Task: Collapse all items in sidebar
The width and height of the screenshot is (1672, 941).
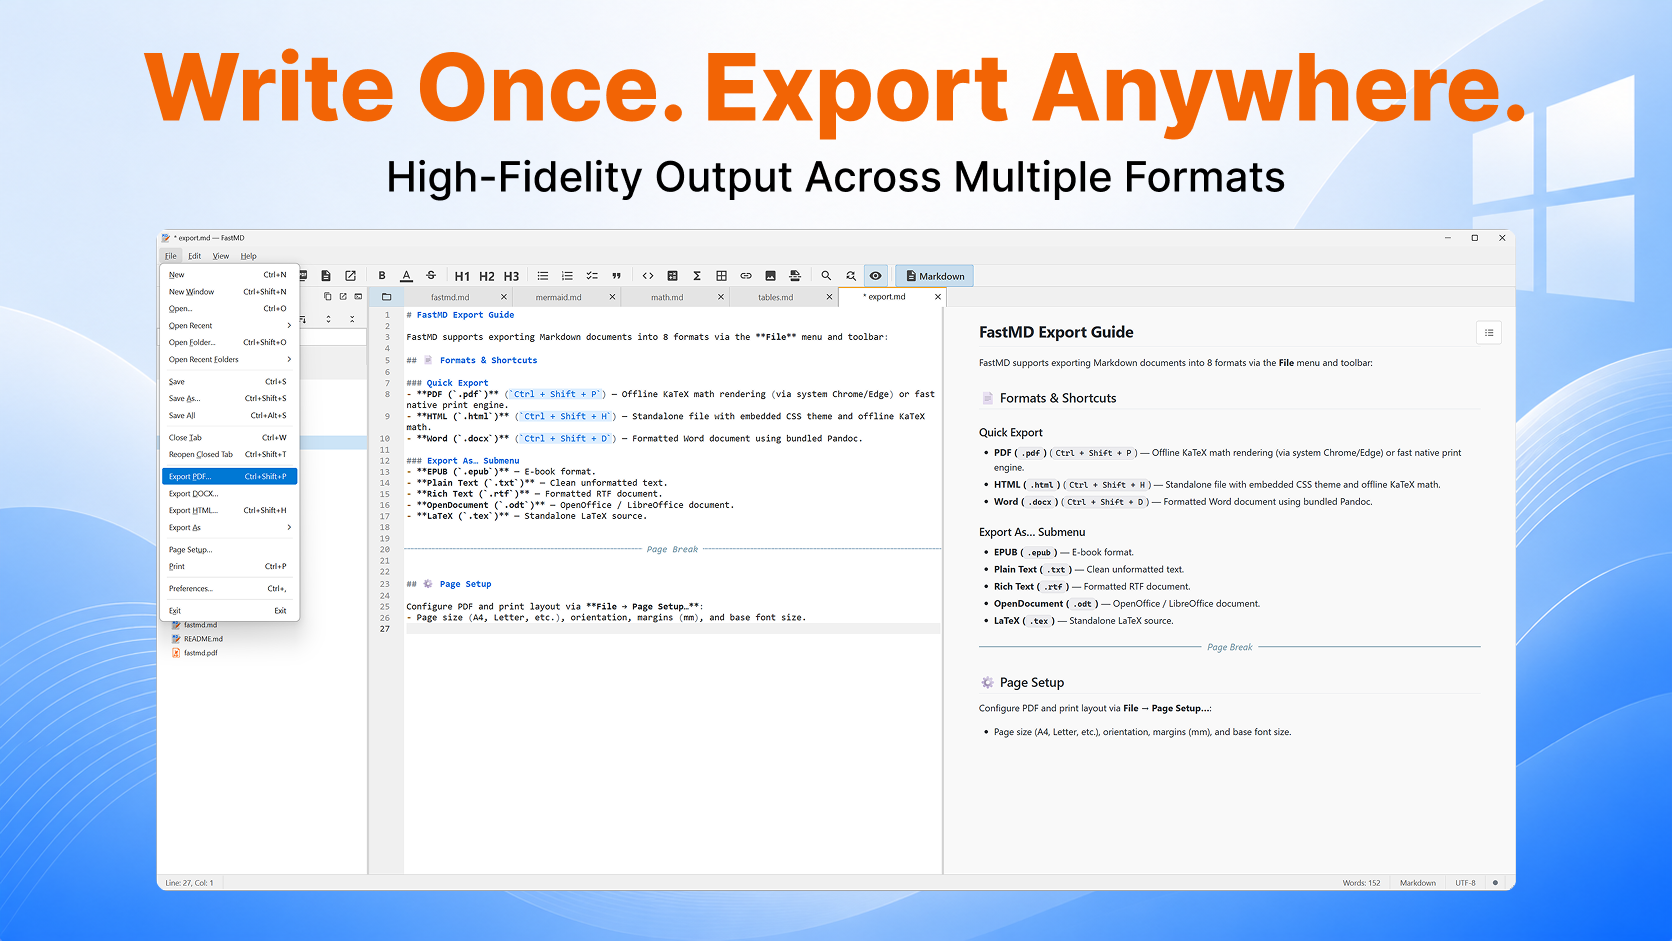Action: point(352,319)
